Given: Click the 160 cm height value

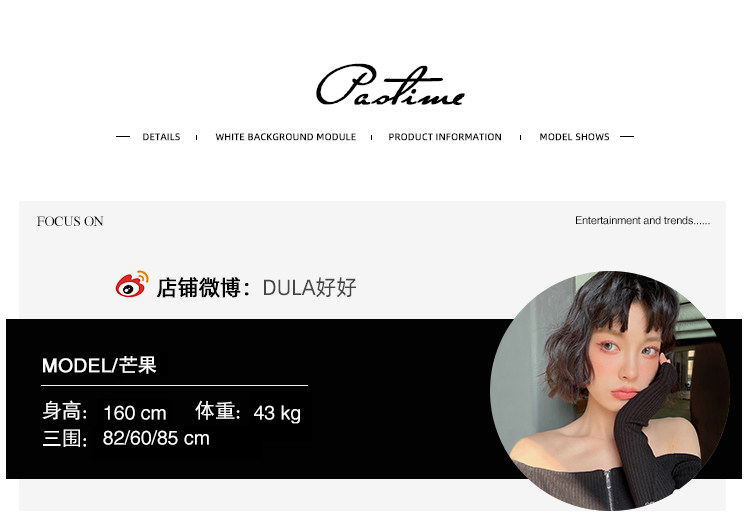Looking at the screenshot, I should [135, 413].
